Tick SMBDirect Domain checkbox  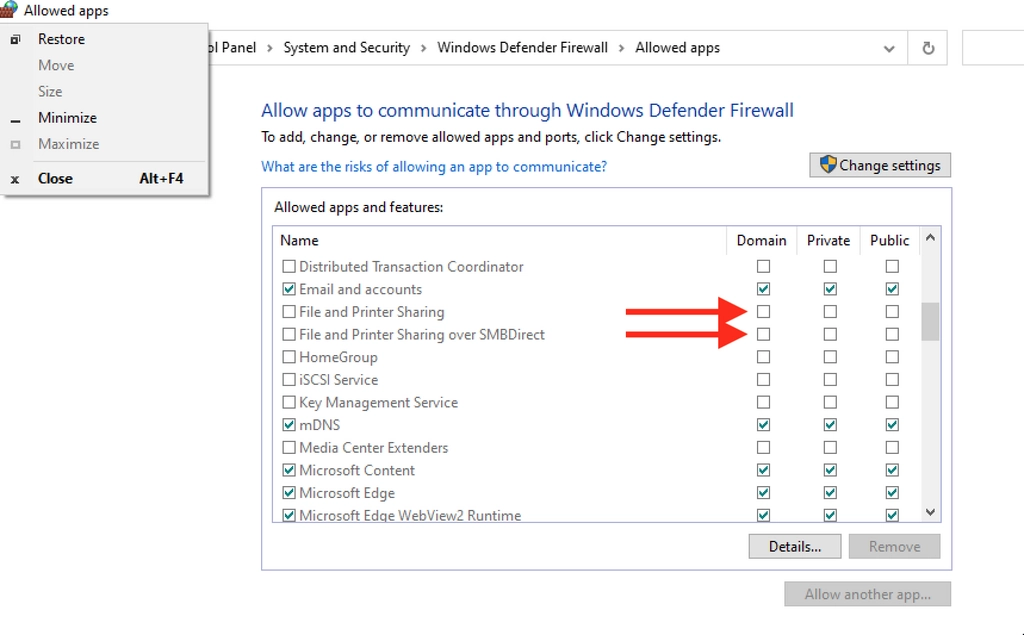(x=763, y=334)
